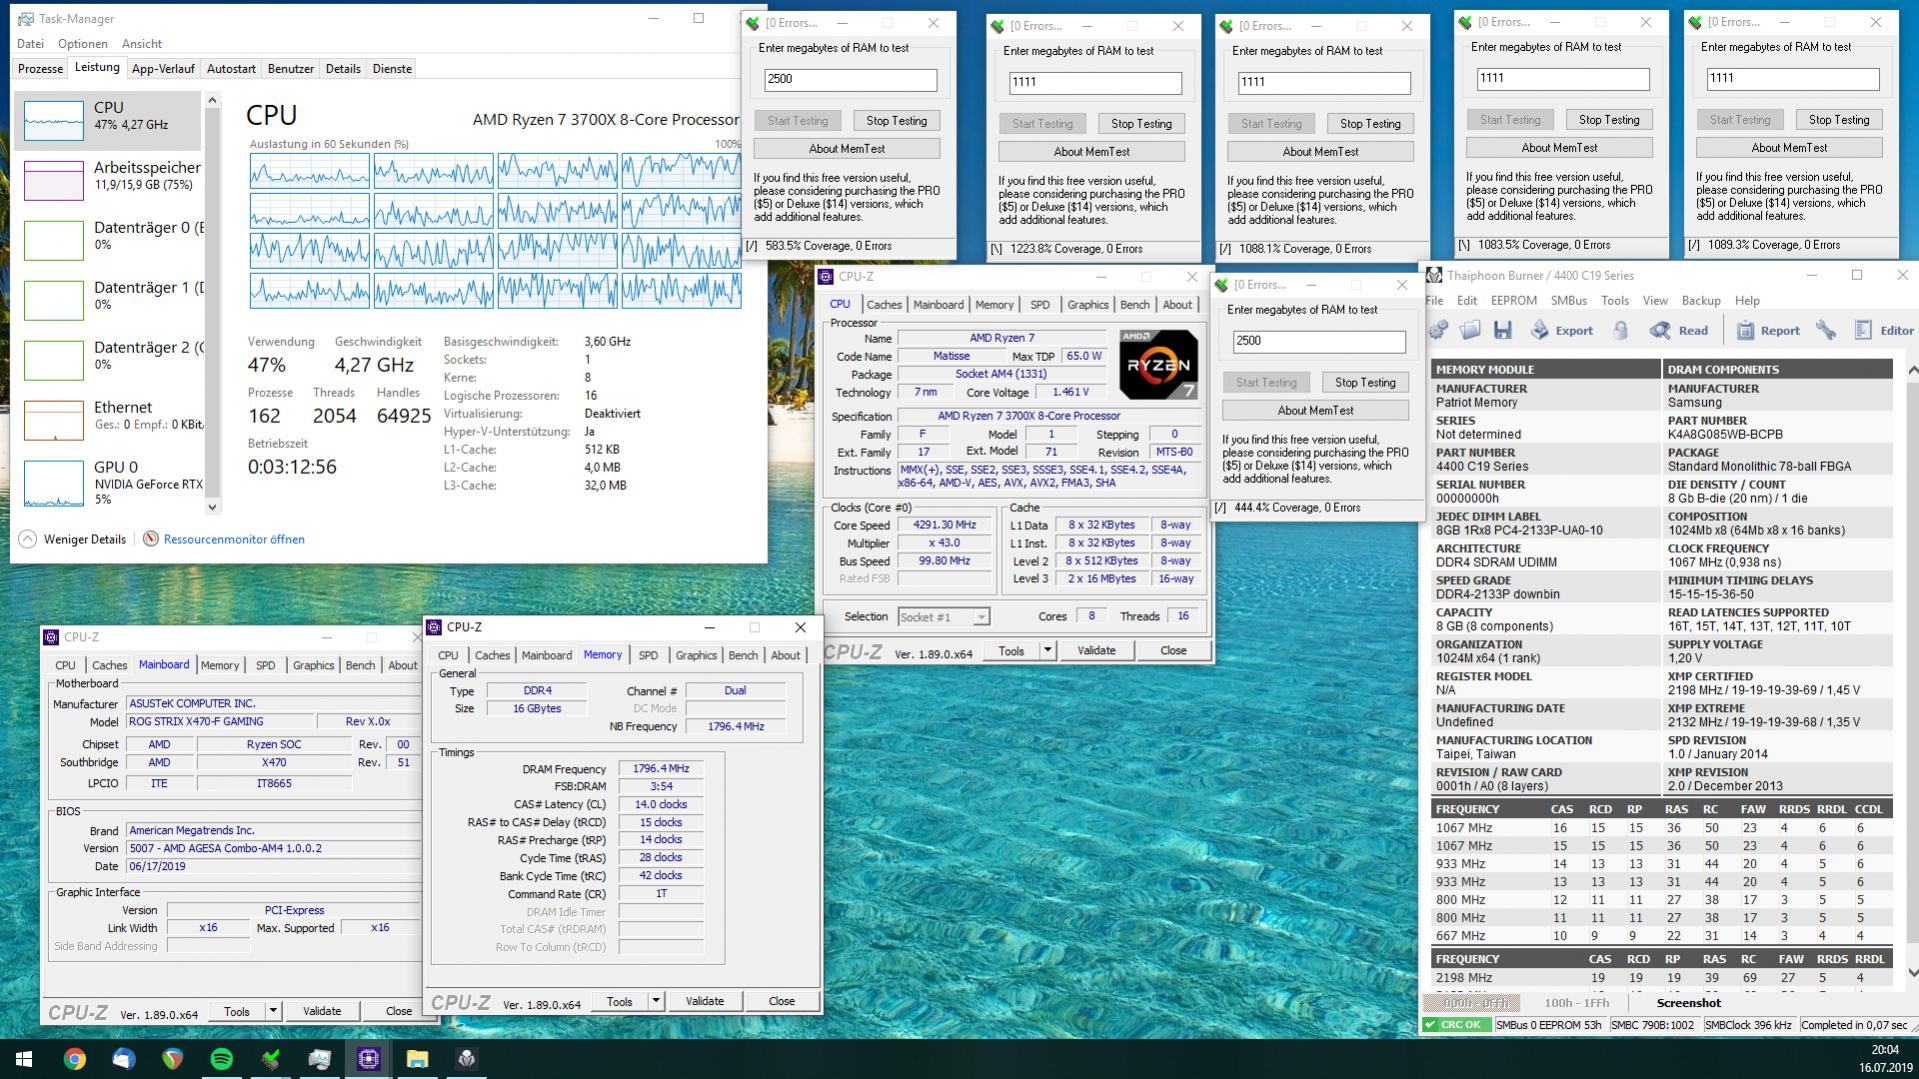1919x1079 pixels.
Task: Click Validate in the CPU-Z Memory window
Action: click(704, 1001)
